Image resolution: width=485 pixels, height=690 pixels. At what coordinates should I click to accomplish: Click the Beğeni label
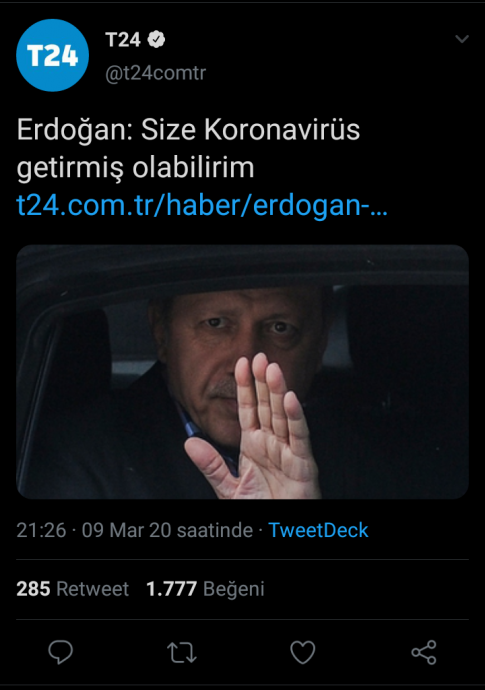234,589
